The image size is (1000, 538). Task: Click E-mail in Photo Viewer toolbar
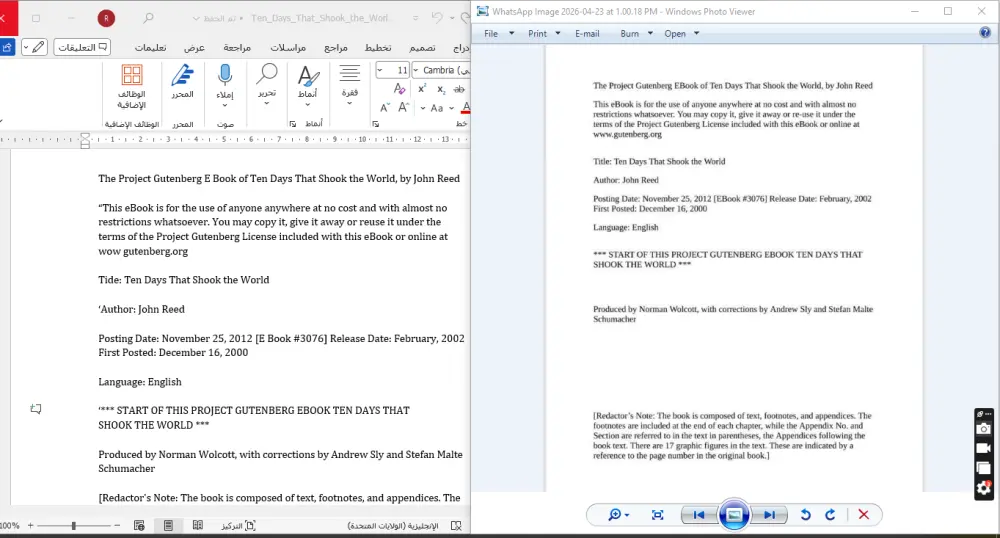point(587,34)
